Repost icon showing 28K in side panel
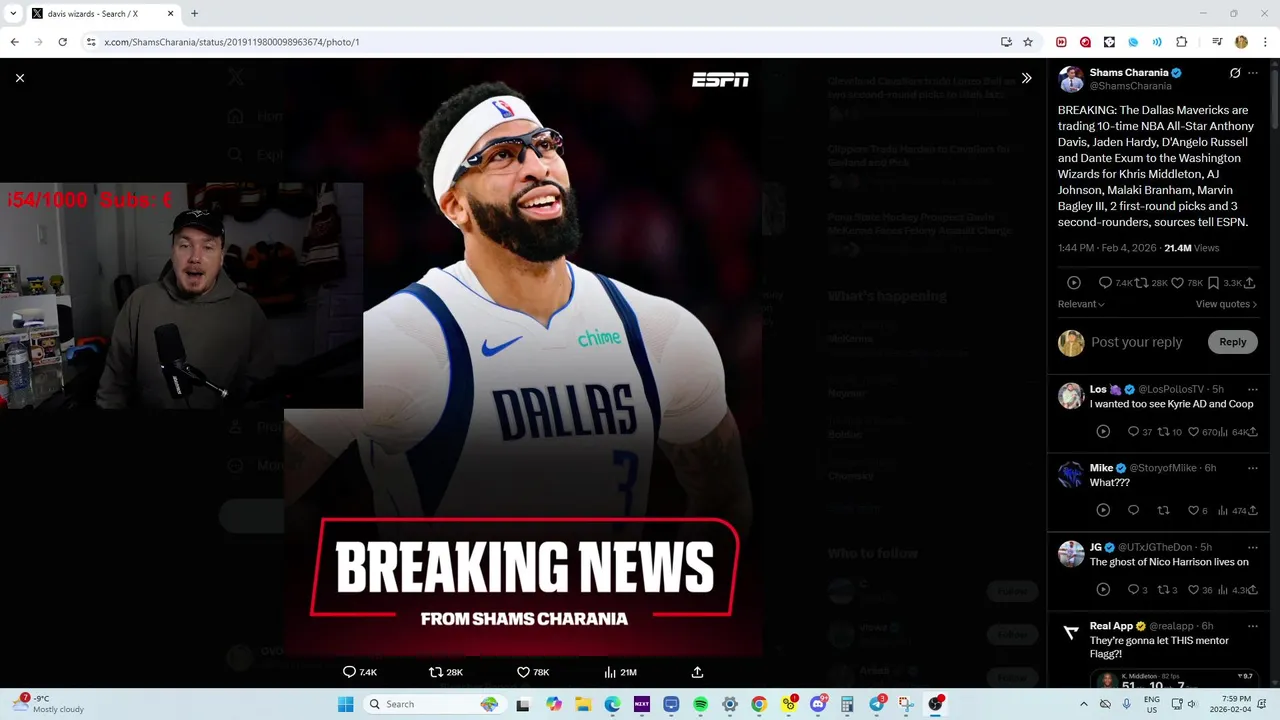This screenshot has width=1280, height=720. [x=1141, y=283]
